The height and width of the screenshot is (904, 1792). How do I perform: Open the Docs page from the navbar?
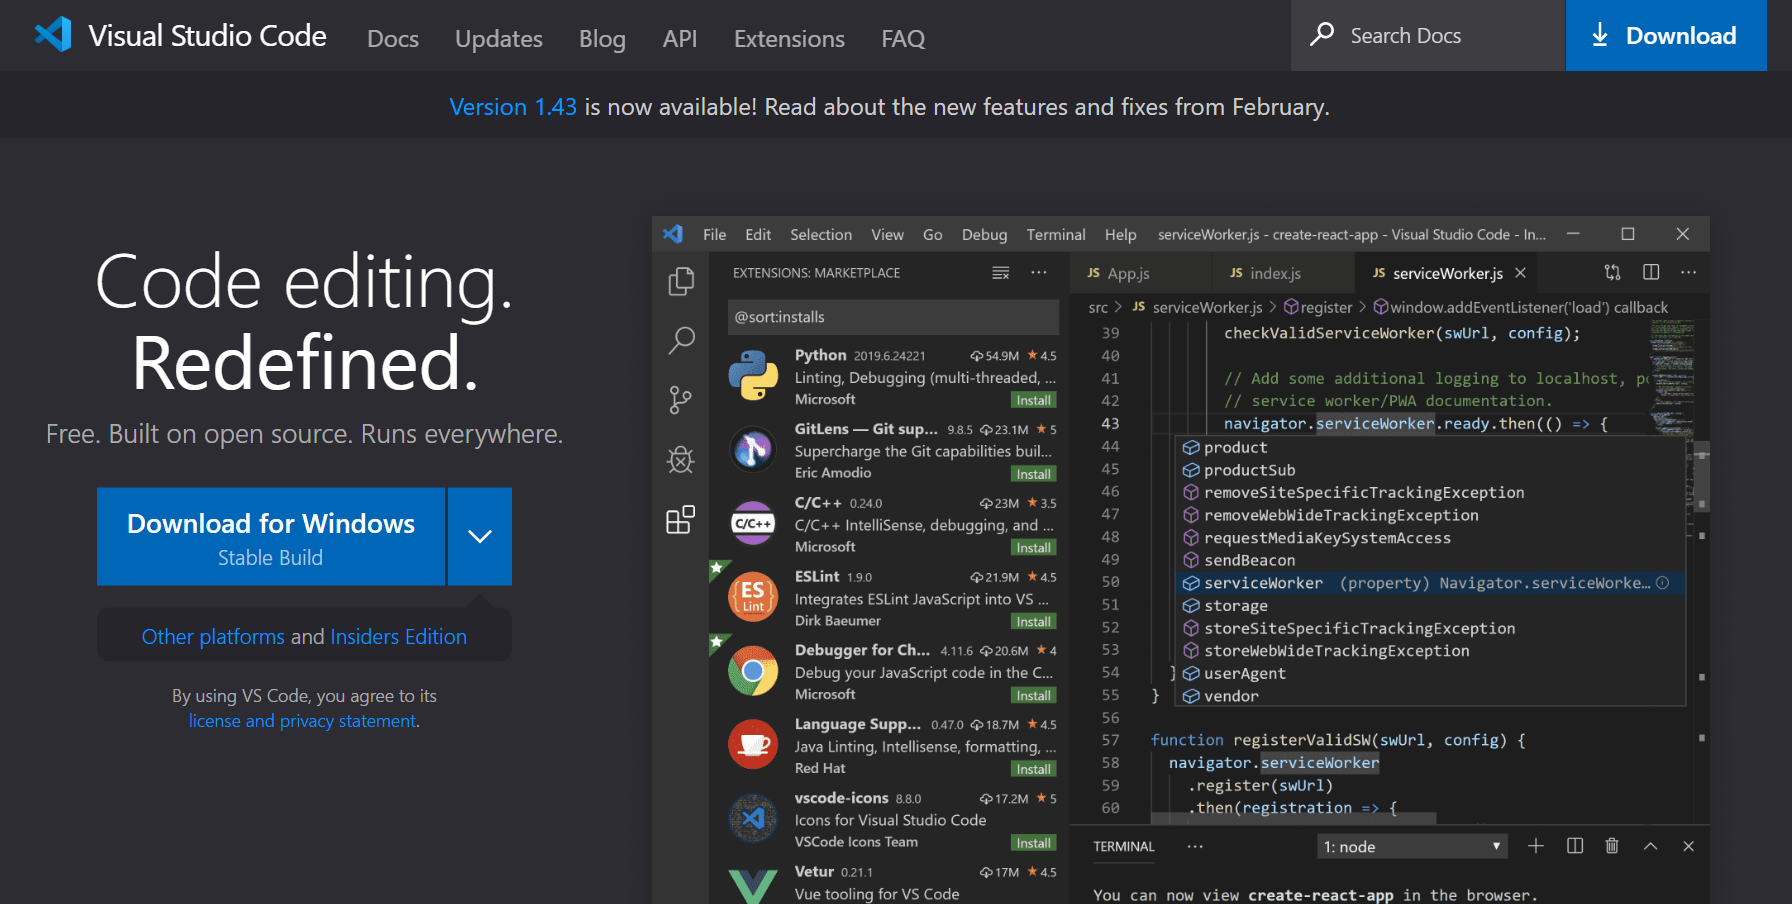(392, 39)
